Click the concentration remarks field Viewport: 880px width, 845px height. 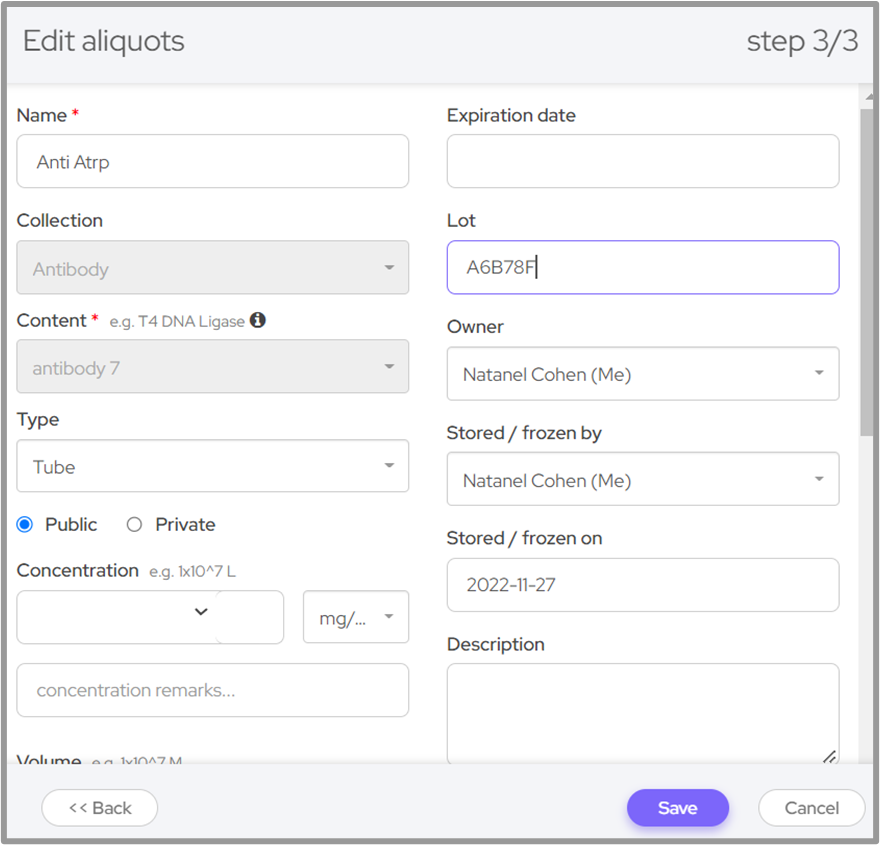[212, 690]
